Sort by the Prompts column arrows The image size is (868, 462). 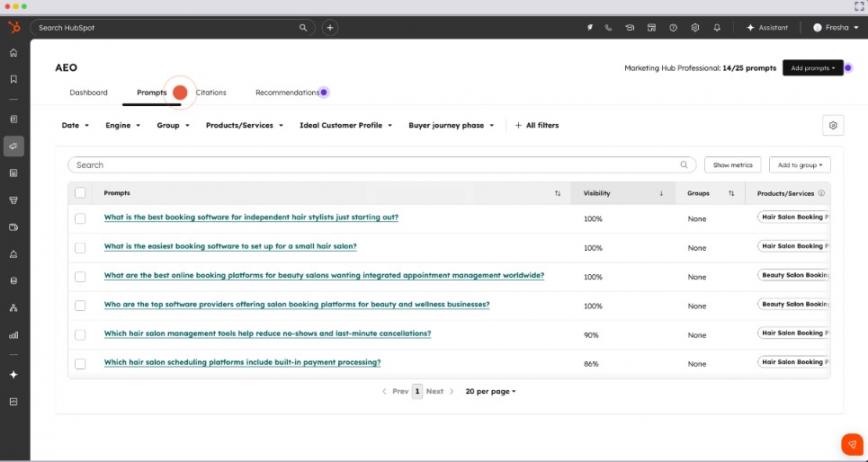pyautogui.click(x=557, y=193)
